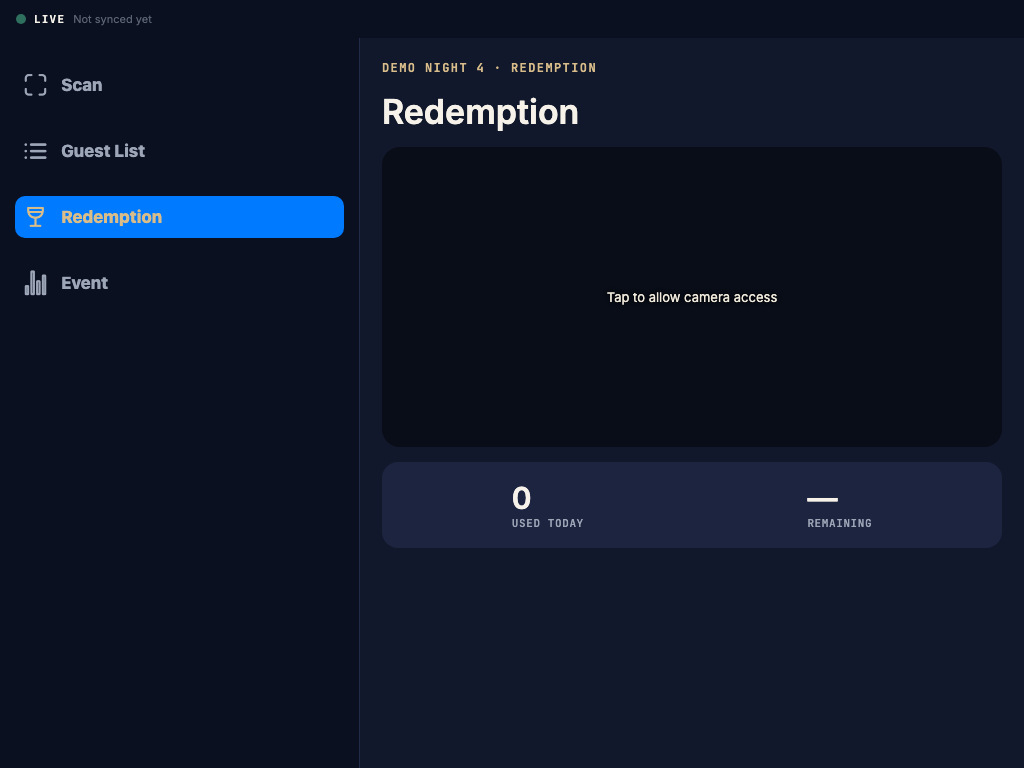Click the dark camera preview area
This screenshot has width=1024, height=768.
(x=692, y=297)
